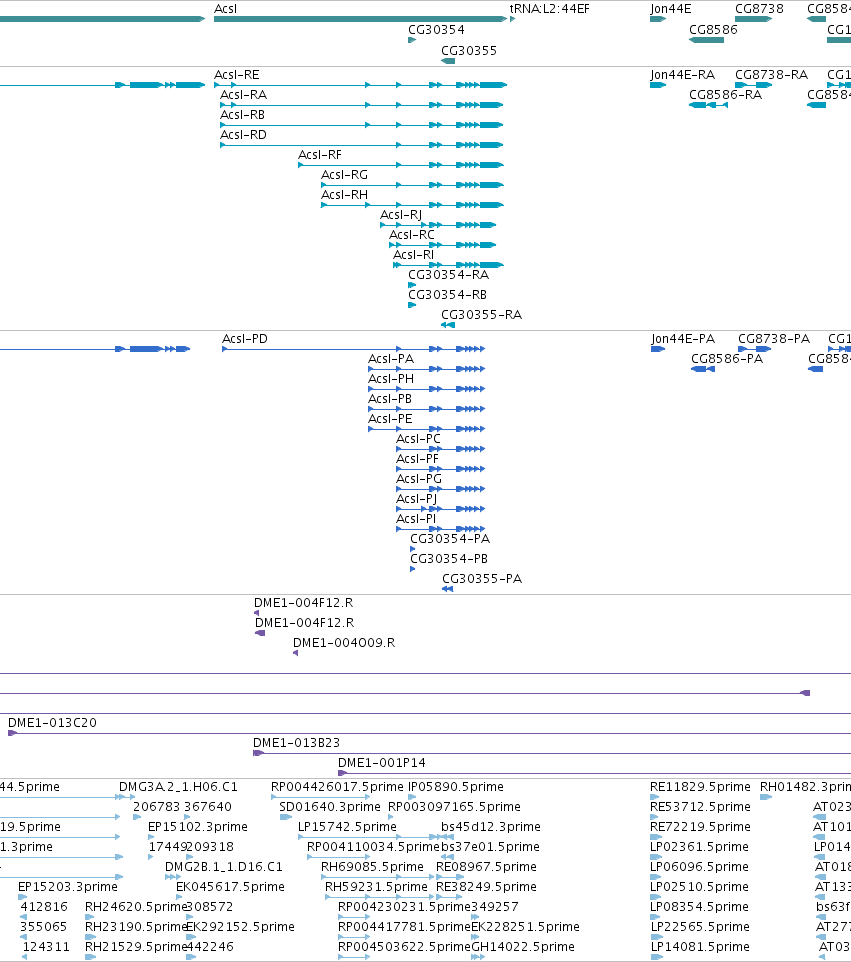Screen dimensions: 851x962
Task: Click the tRNA:L2:44EF gene label
Action: click(x=549, y=9)
